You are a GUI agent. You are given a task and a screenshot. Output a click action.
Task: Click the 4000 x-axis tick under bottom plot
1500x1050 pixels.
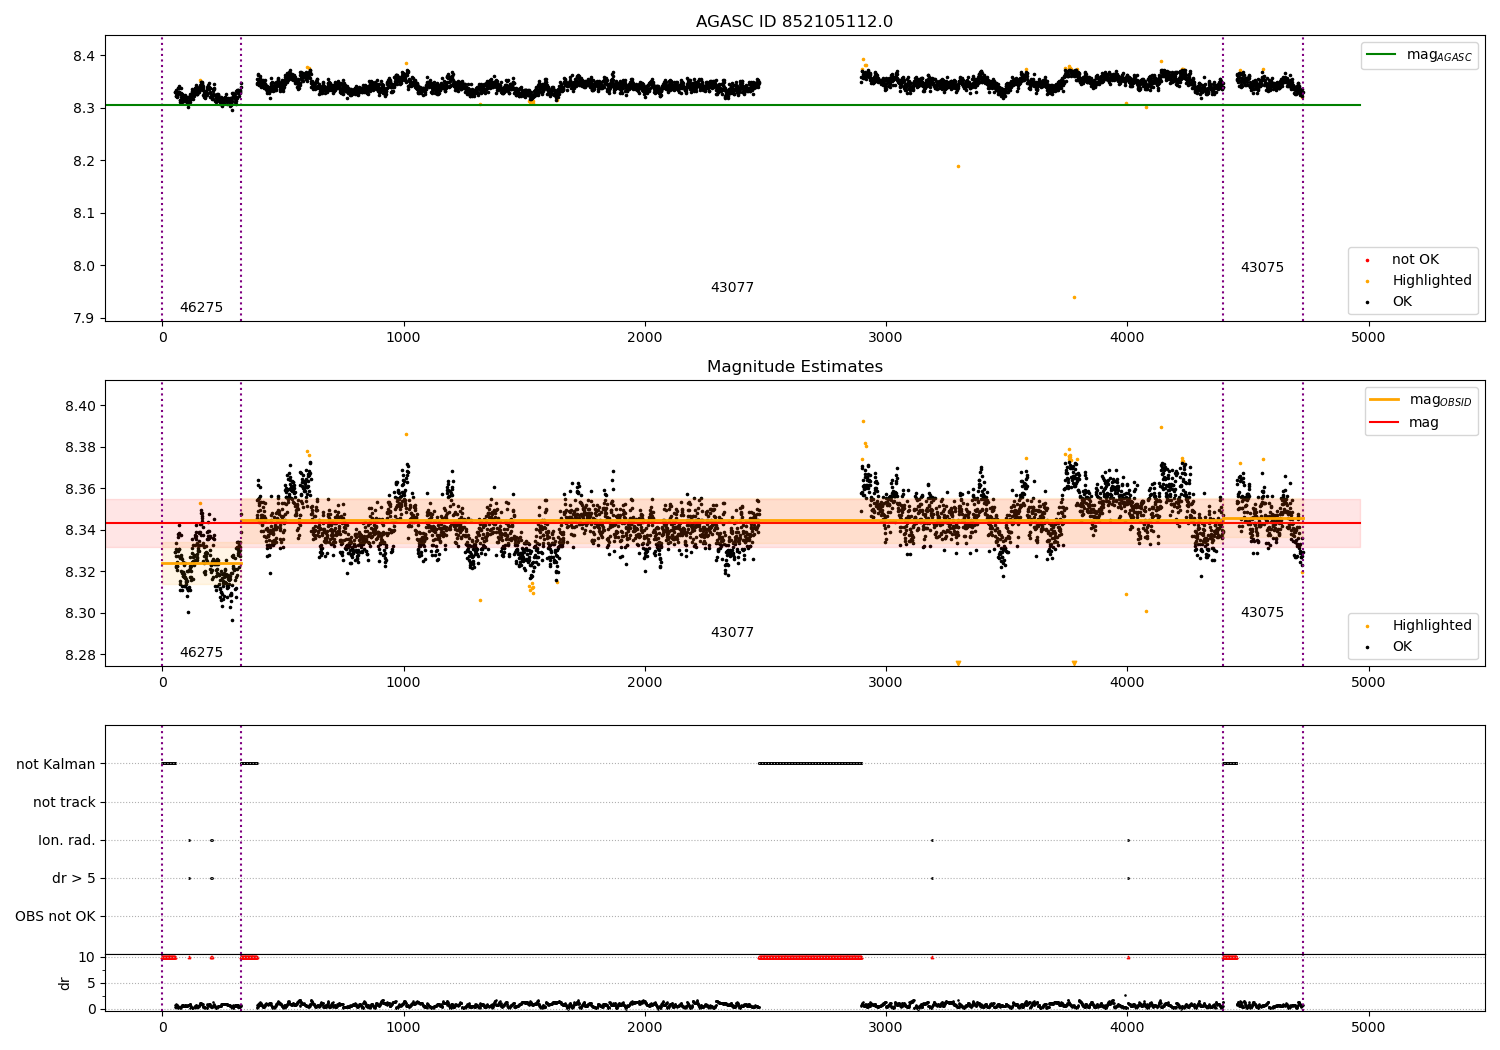[x=1127, y=1028]
